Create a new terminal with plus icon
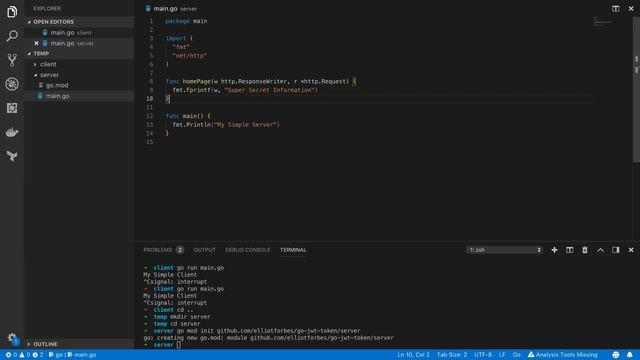The image size is (640, 360). click(x=554, y=250)
